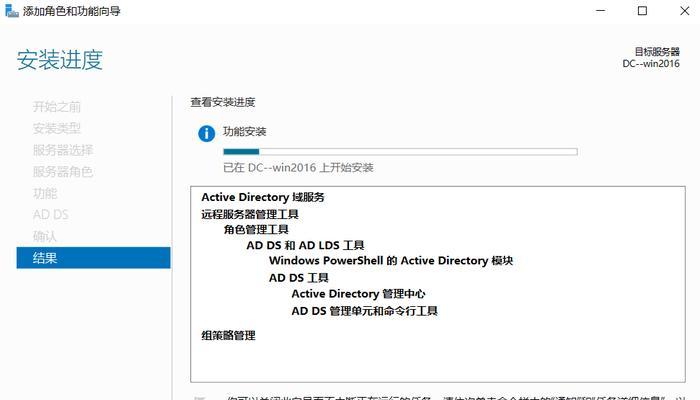Click the 已在 DC--win2016 上开始安装 message
The image size is (700, 400).
(298, 168)
